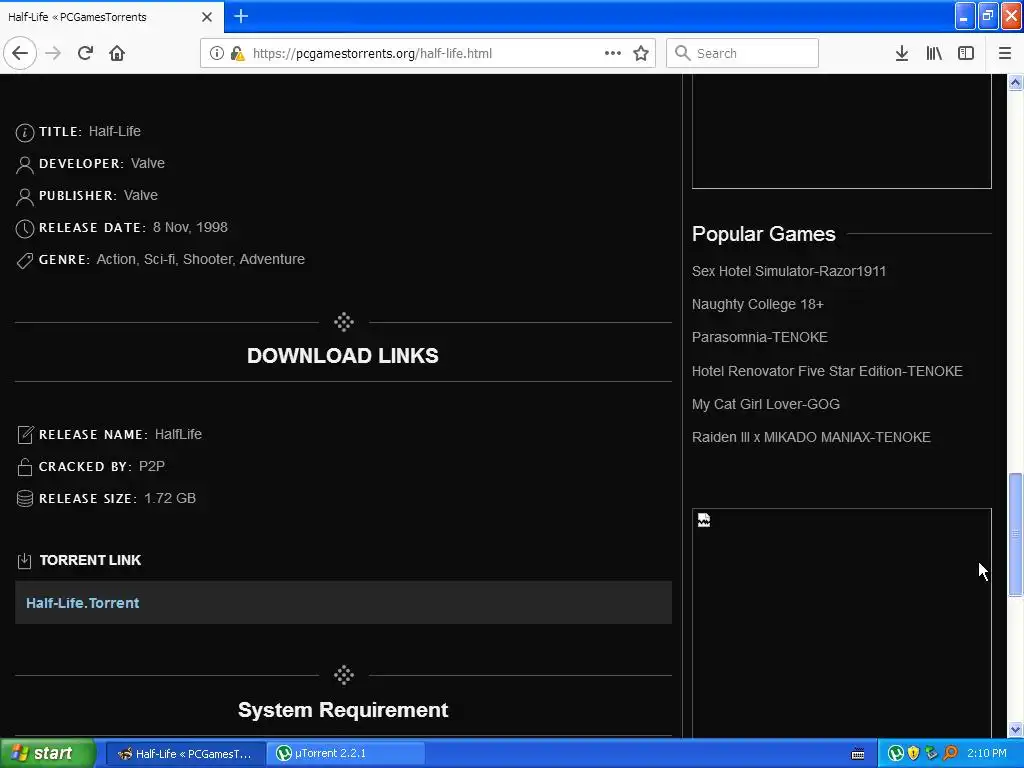Click the info icon beside TITLE
1024x768 pixels.
tap(24, 133)
